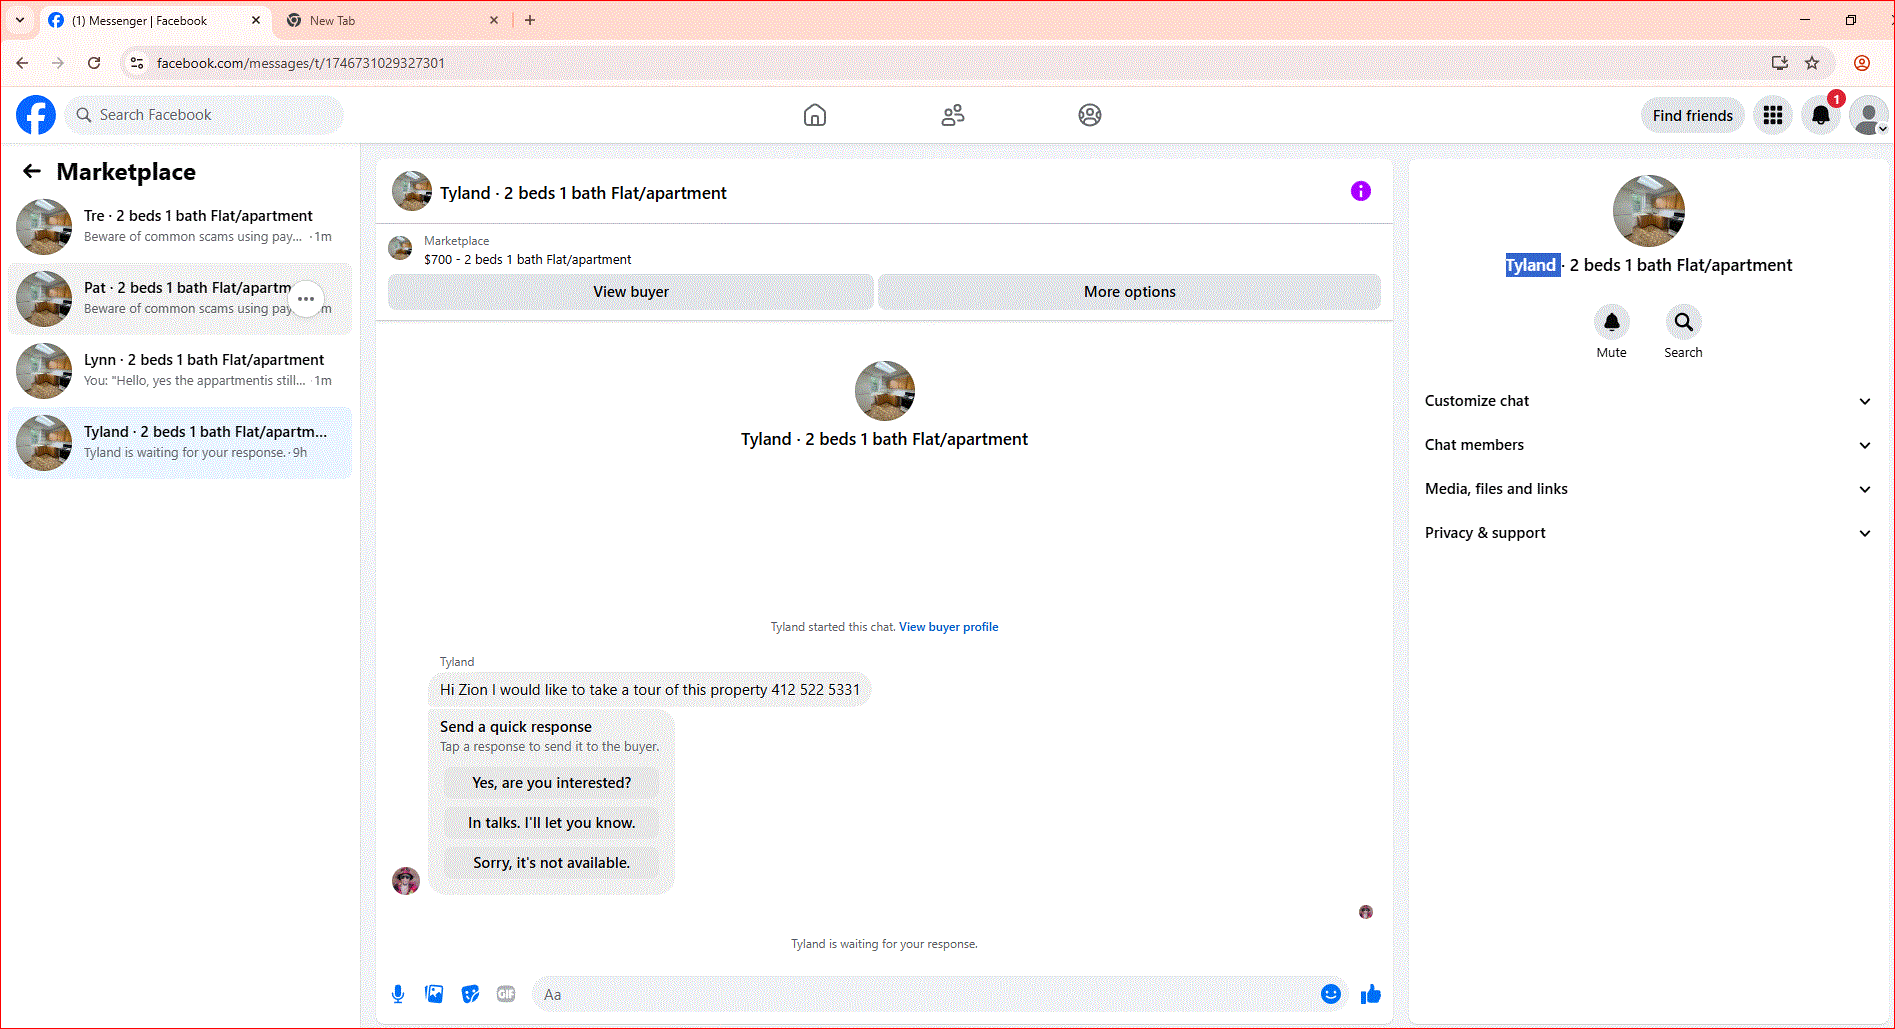The width and height of the screenshot is (1895, 1029).
Task: Close the New Tab browser tab
Action: click(x=494, y=20)
